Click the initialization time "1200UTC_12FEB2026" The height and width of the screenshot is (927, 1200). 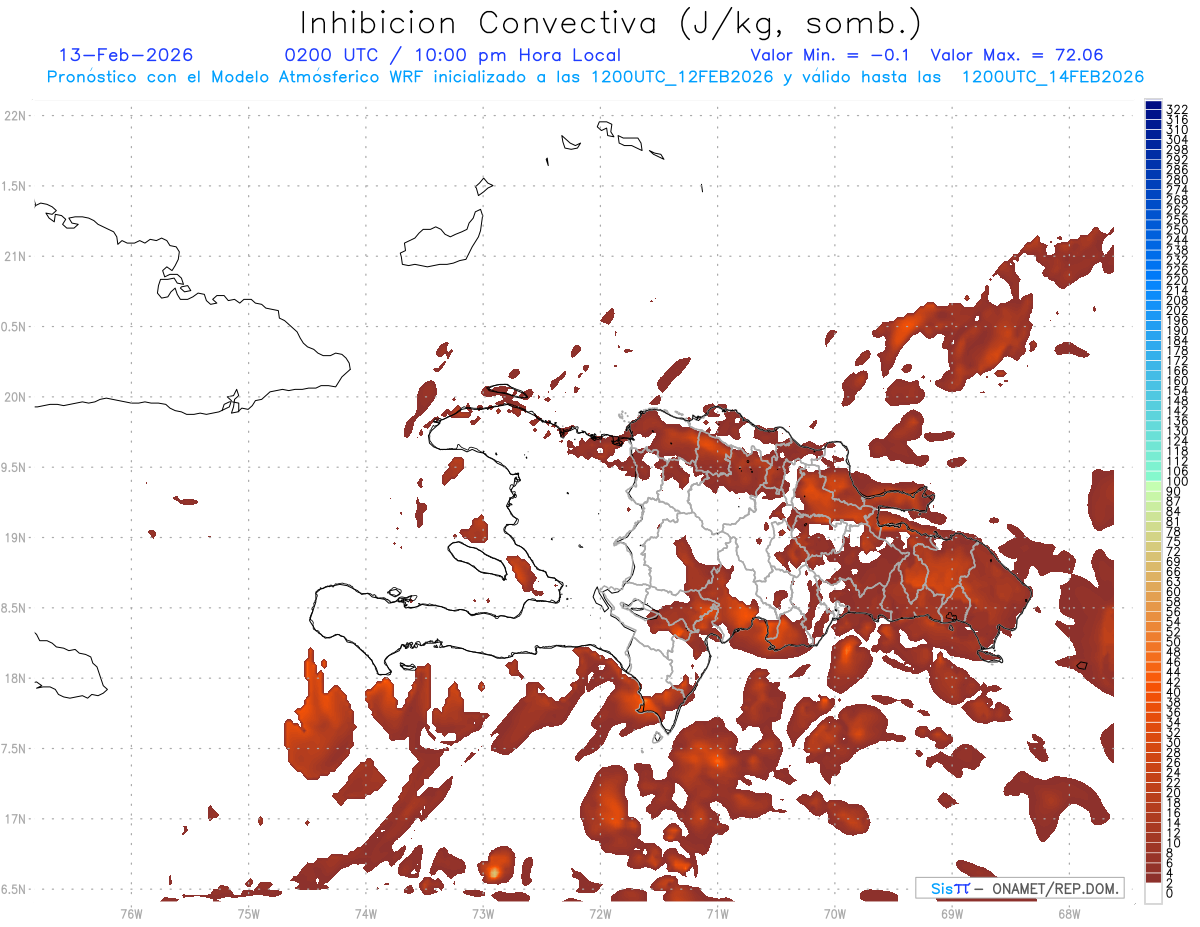point(682,77)
